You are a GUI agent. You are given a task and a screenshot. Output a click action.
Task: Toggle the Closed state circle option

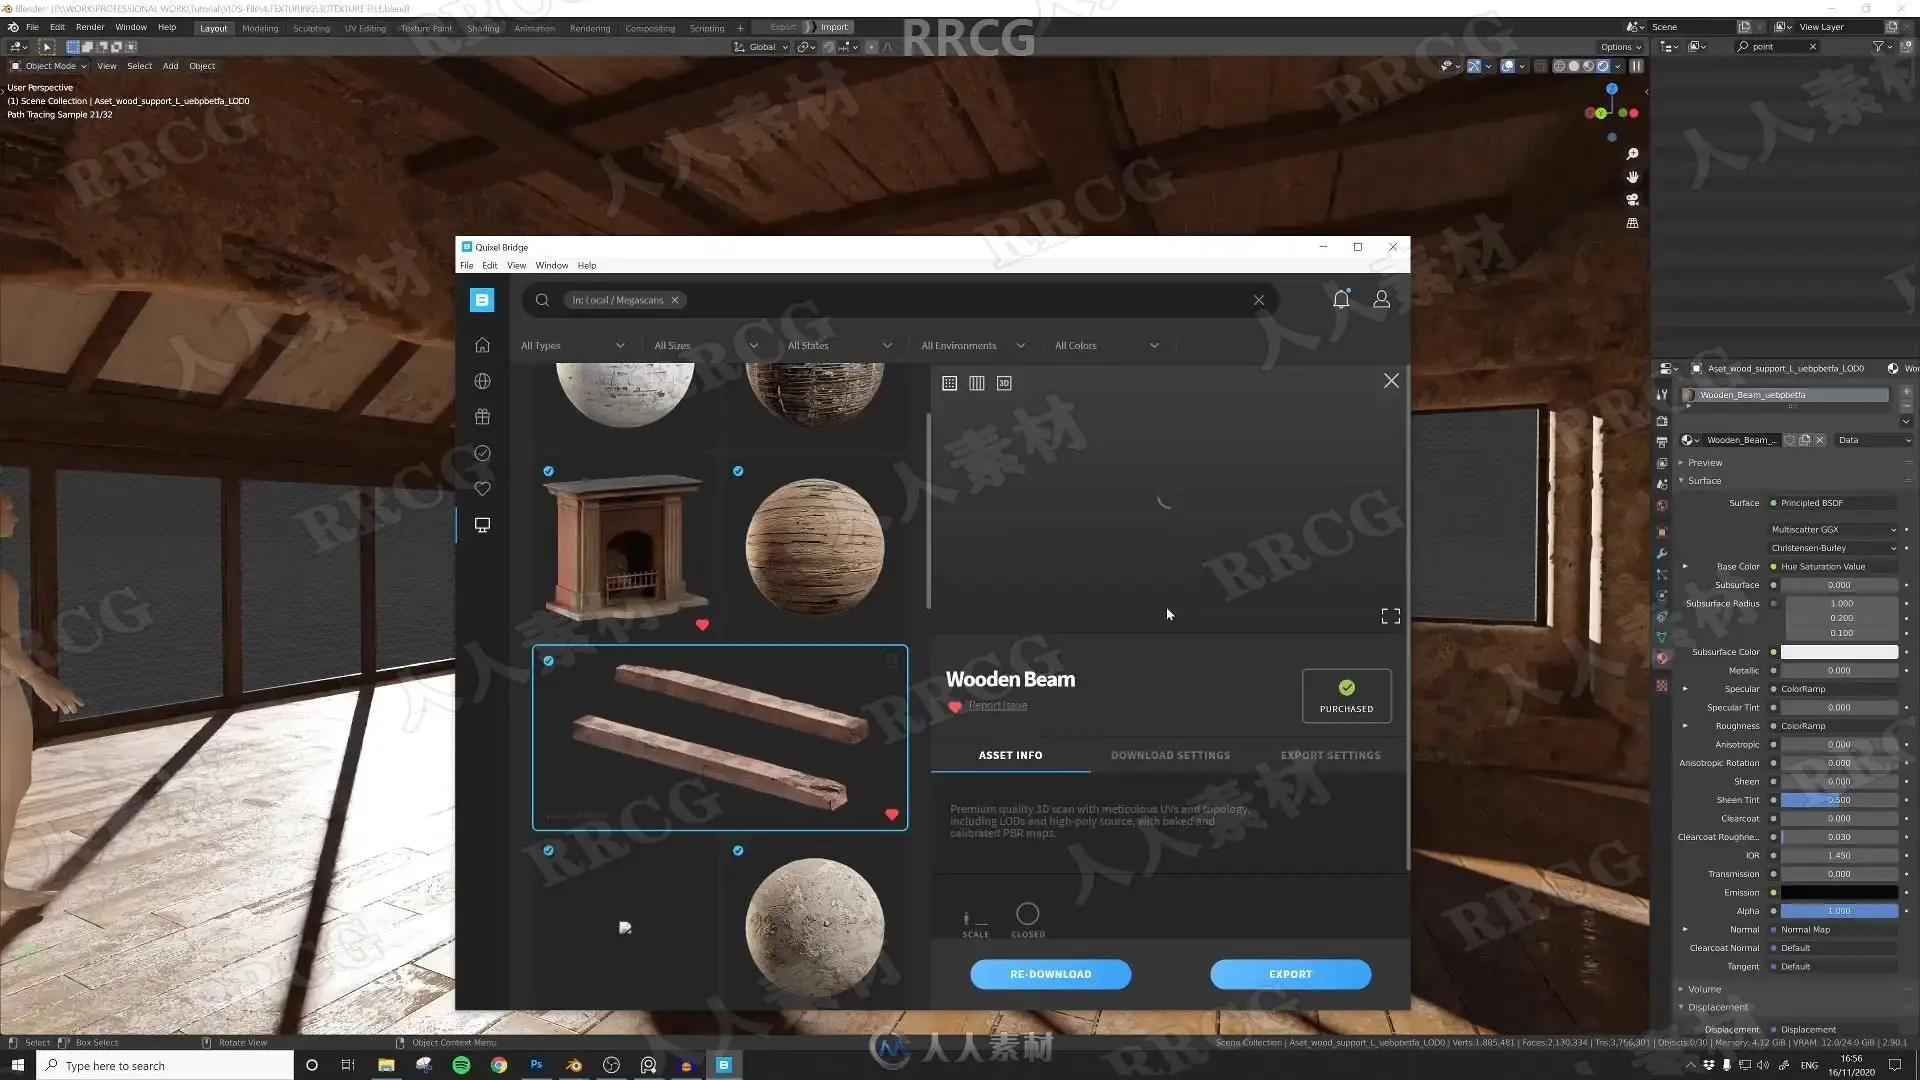point(1027,914)
